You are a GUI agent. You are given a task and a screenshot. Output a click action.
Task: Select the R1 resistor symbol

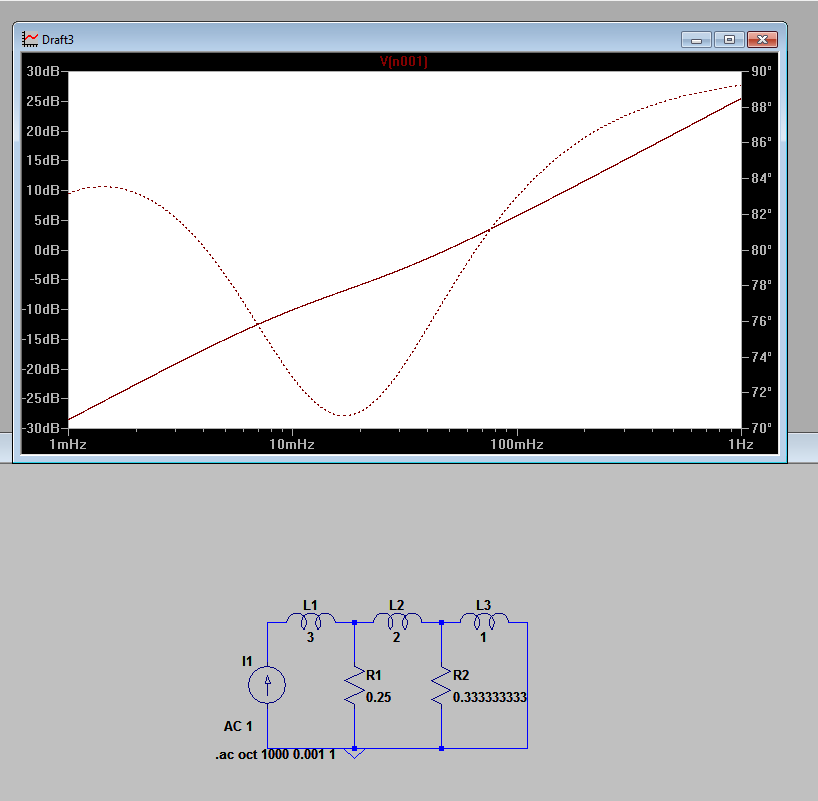354,686
